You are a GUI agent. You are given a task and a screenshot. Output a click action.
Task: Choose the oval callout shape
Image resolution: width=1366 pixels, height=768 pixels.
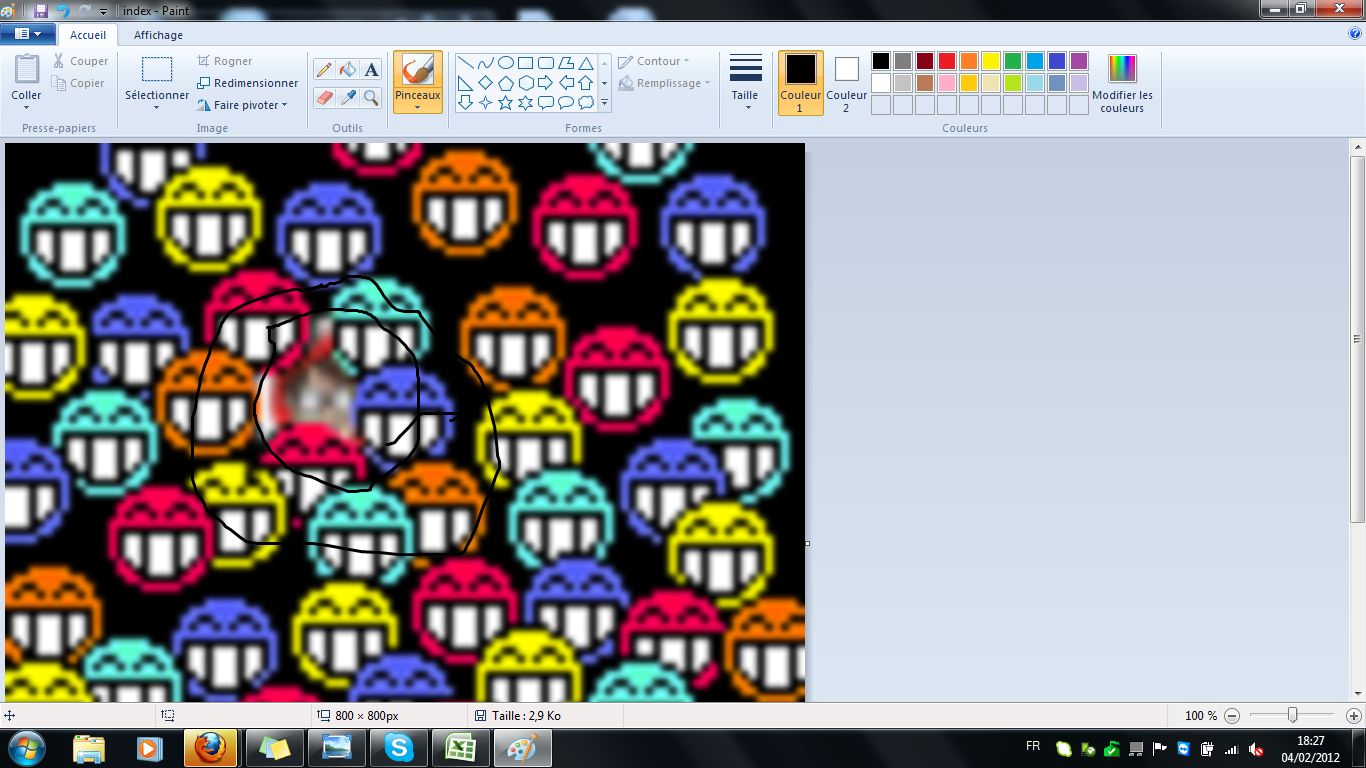coord(566,102)
